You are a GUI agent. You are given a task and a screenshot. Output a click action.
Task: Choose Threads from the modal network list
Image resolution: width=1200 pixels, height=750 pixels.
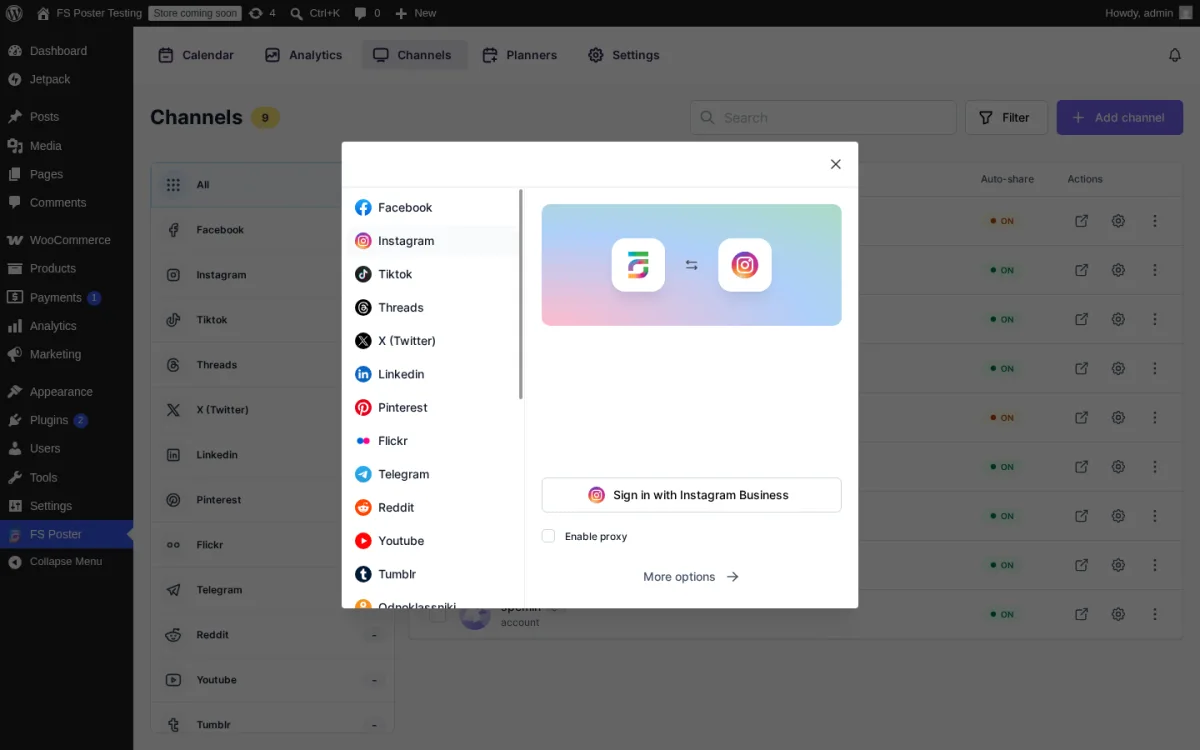[x=431, y=308]
